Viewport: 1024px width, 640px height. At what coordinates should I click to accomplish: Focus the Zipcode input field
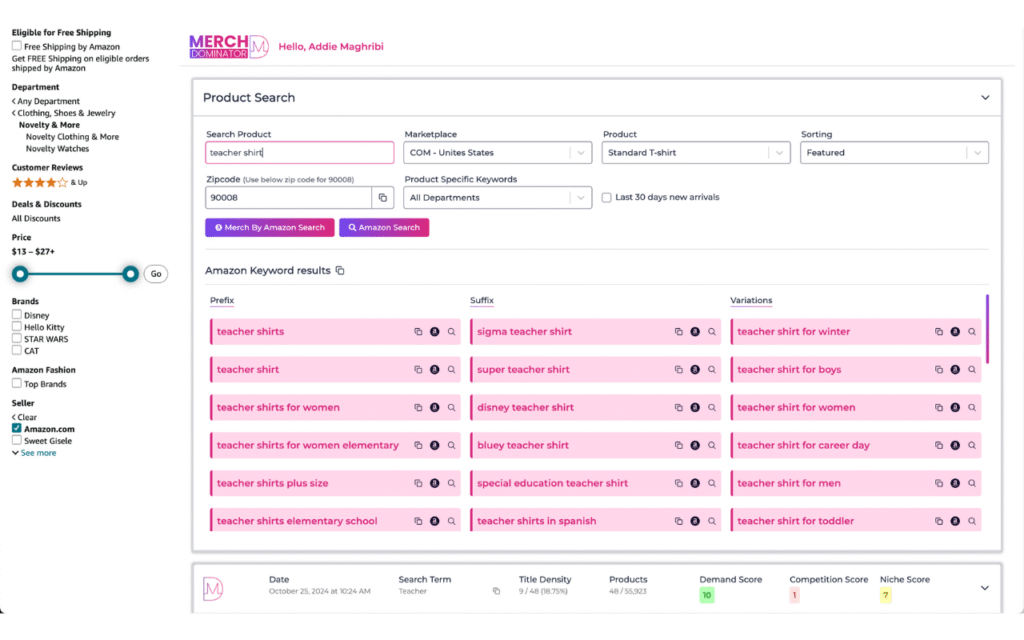(x=288, y=197)
